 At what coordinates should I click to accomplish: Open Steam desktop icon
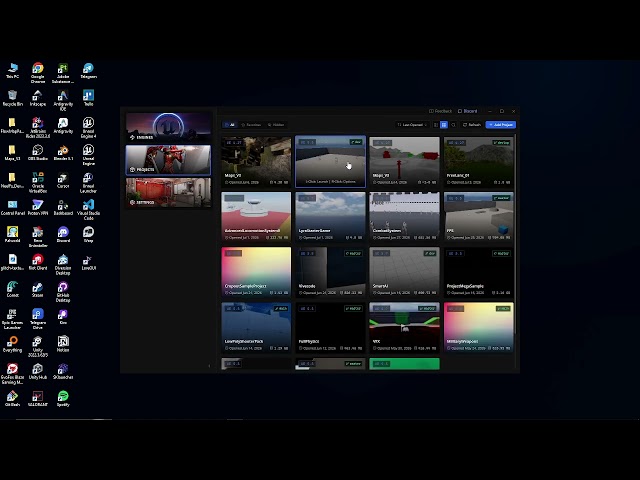(x=38, y=289)
